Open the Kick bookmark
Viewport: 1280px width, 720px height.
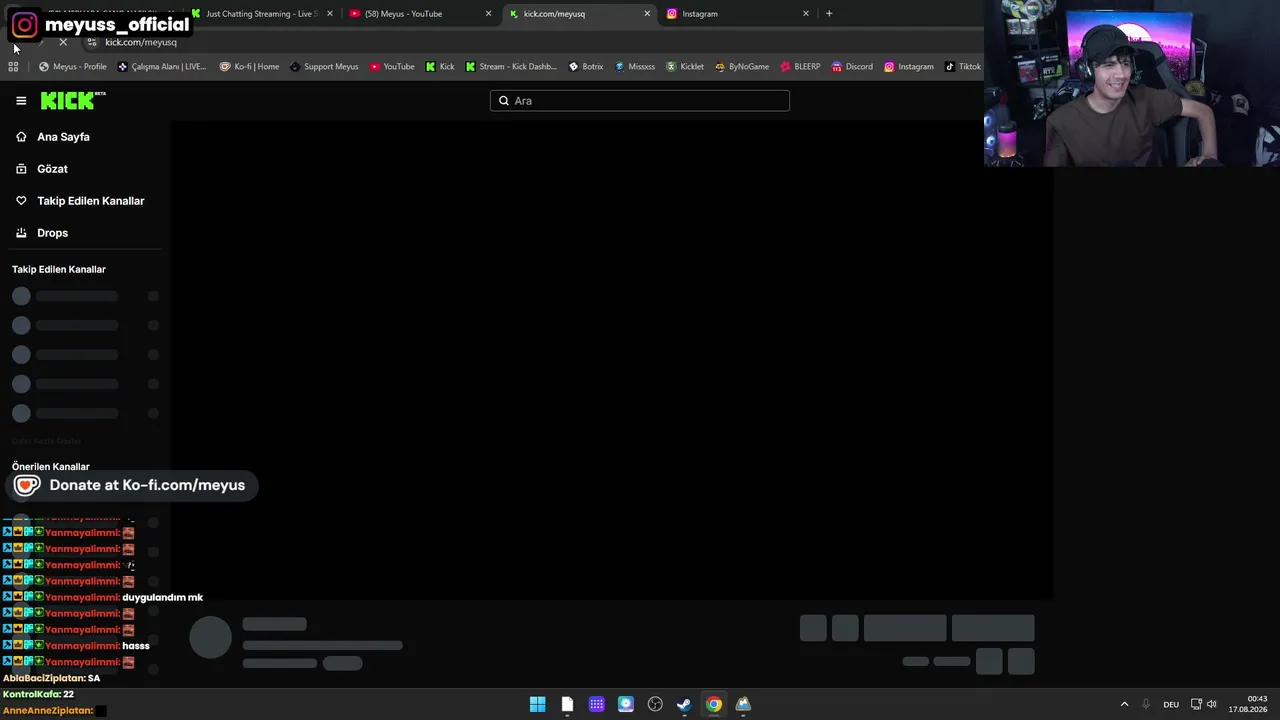pyautogui.click(x=440, y=67)
